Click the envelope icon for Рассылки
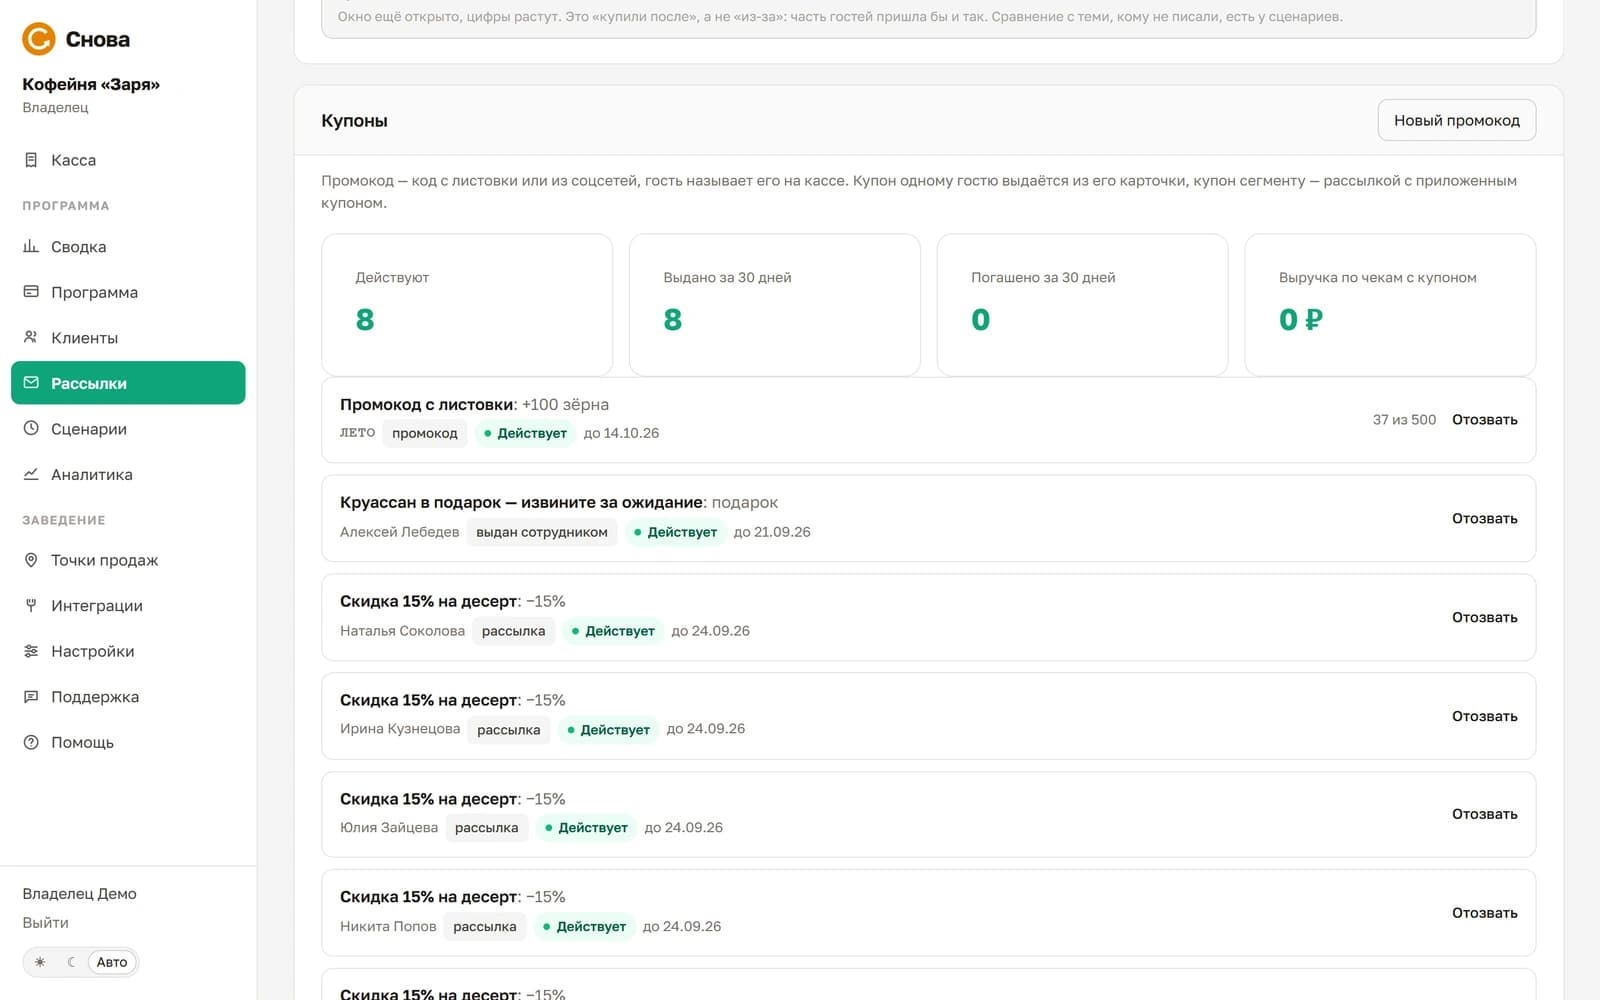The width and height of the screenshot is (1600, 1000). point(31,383)
